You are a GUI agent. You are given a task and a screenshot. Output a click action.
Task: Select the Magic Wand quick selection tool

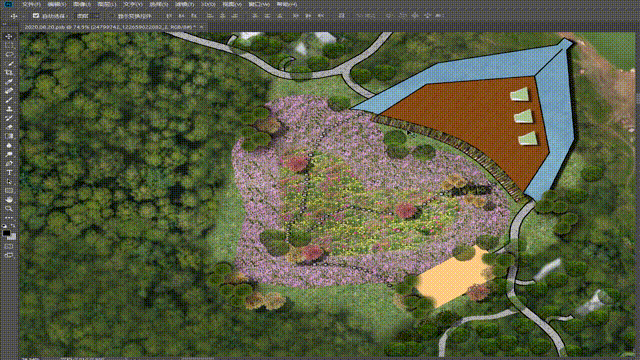pyautogui.click(x=9, y=64)
